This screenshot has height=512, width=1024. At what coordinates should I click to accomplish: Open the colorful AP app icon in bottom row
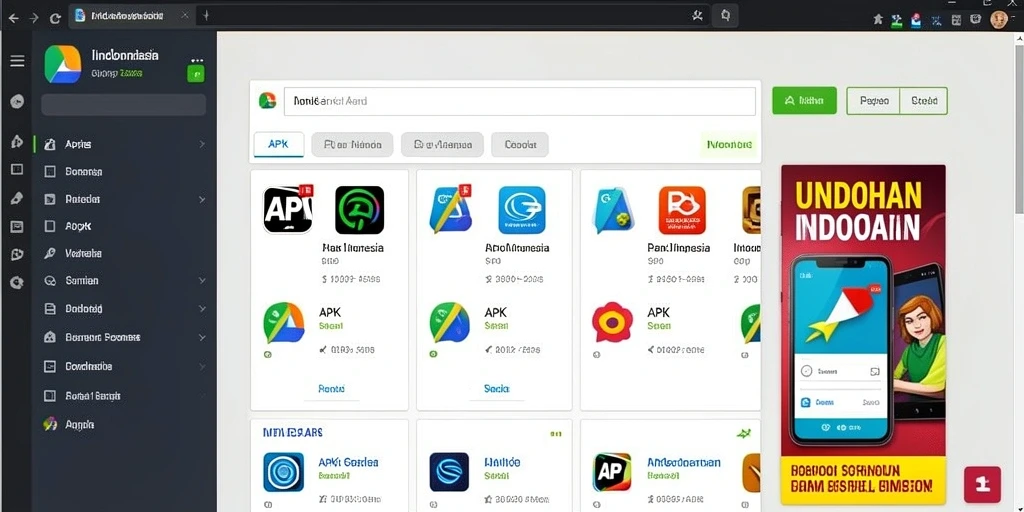(613, 472)
